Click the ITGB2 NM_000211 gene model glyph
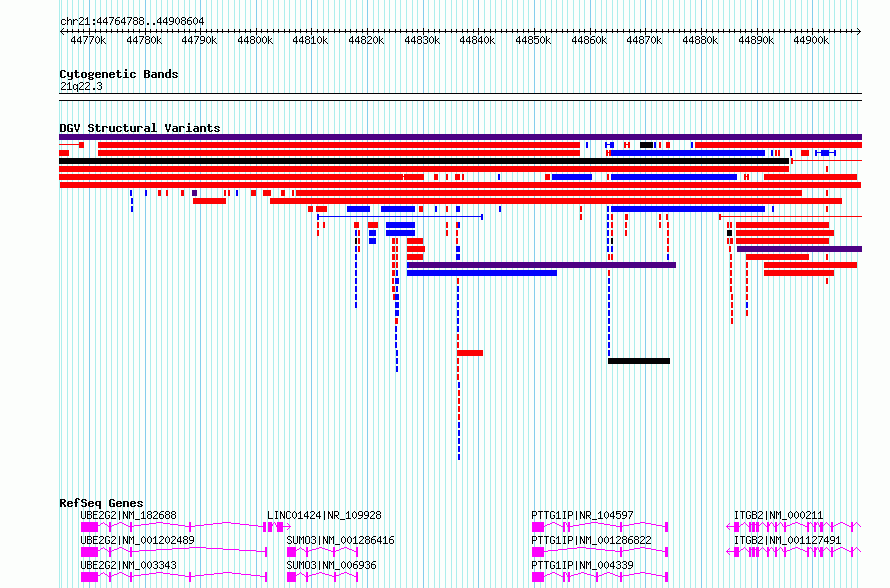This screenshot has width=890, height=588. (x=794, y=527)
